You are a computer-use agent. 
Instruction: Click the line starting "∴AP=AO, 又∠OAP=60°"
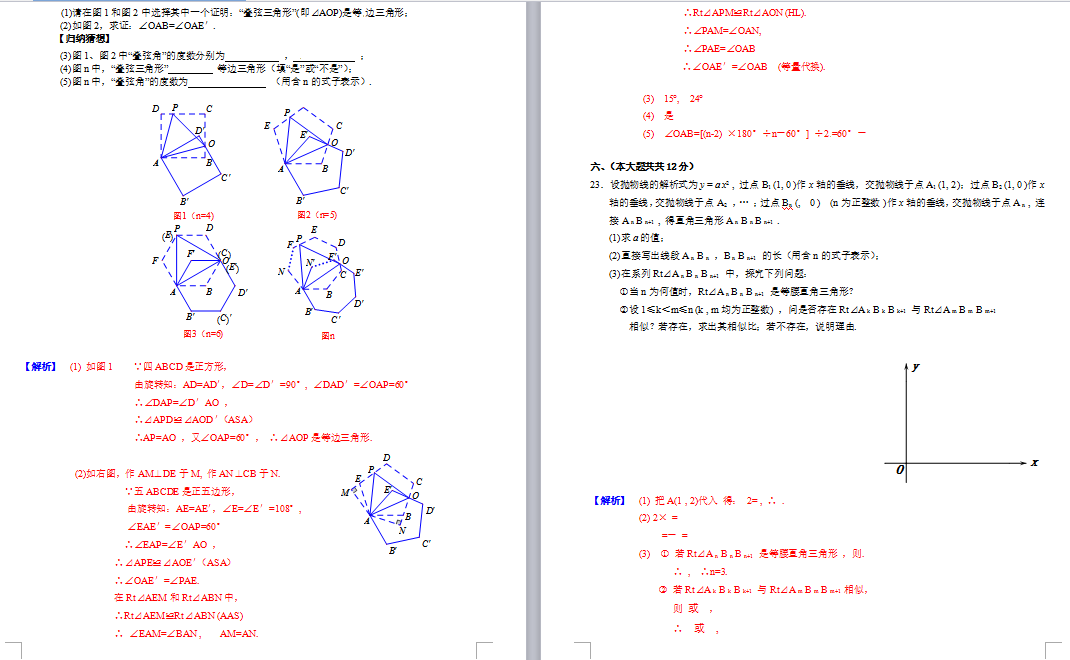[253, 437]
